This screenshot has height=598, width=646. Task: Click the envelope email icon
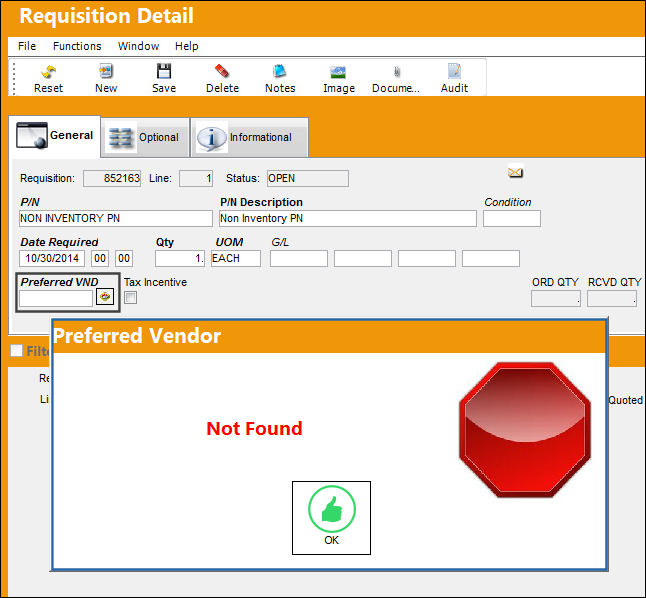(x=515, y=172)
